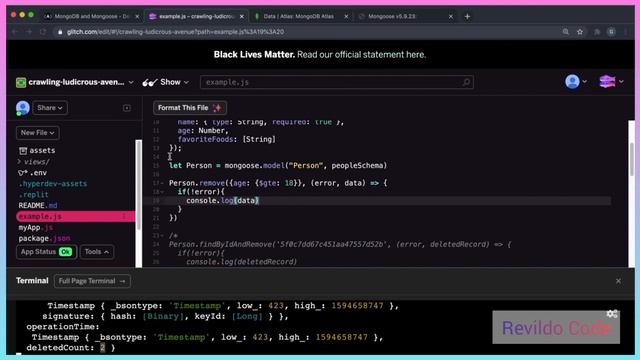Select the example.js file
Screen dimensions: 640x360
[76, 216]
